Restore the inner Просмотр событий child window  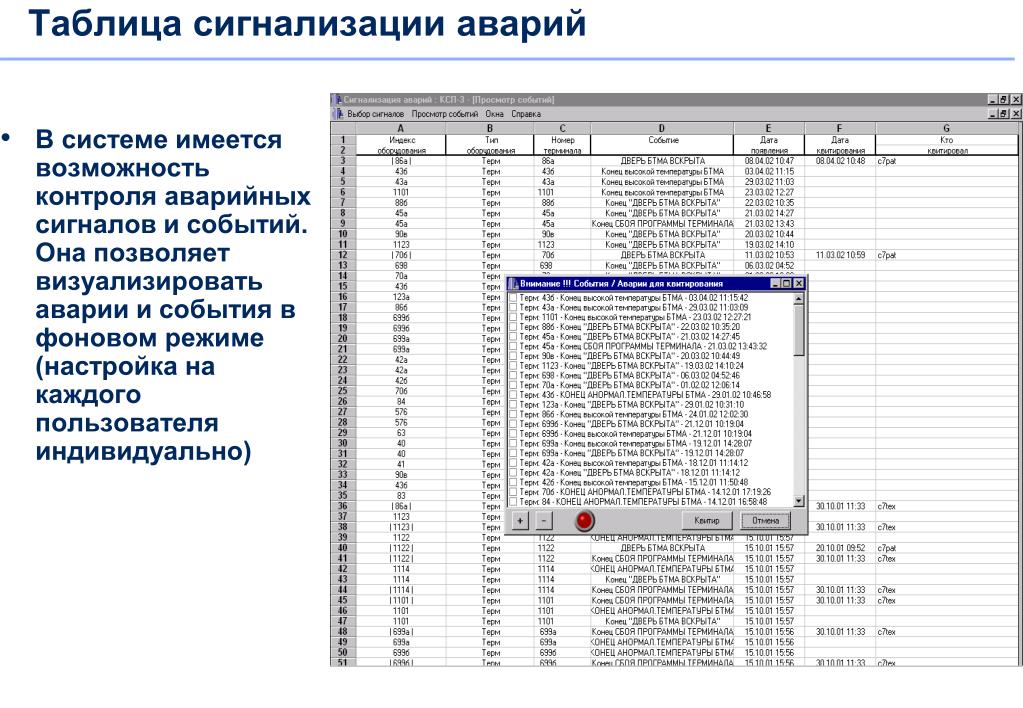tap(1004, 114)
